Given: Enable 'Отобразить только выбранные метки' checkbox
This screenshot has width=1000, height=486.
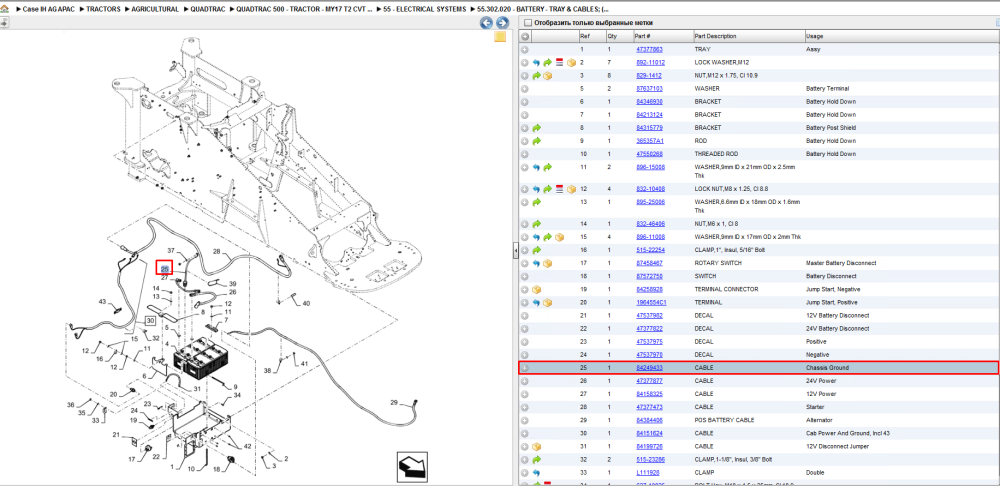Looking at the screenshot, I should pyautogui.click(x=527, y=22).
